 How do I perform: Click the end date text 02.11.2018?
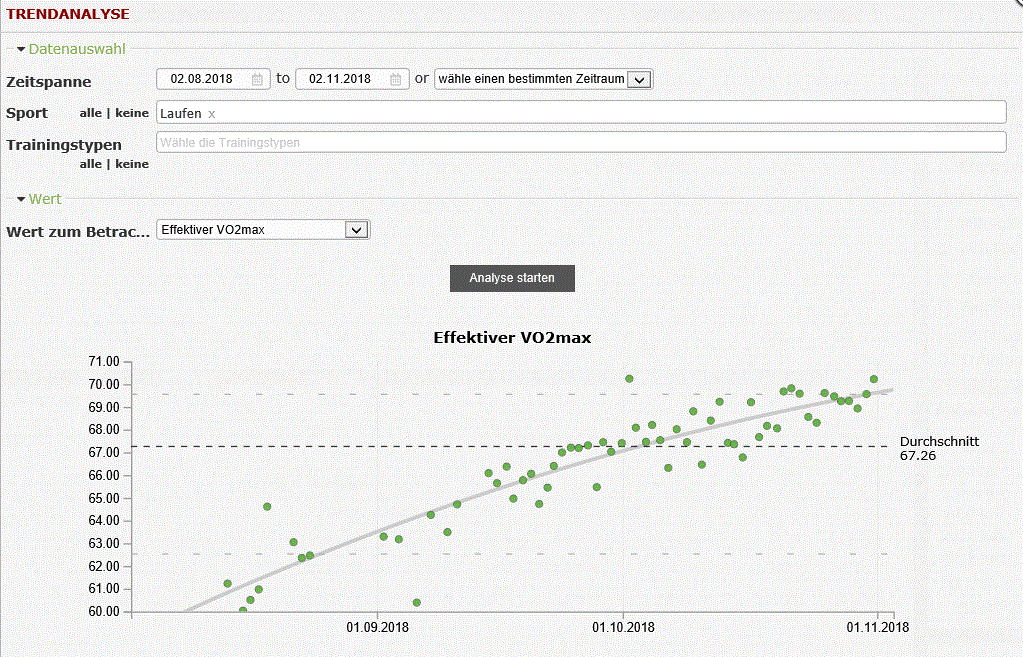340,79
